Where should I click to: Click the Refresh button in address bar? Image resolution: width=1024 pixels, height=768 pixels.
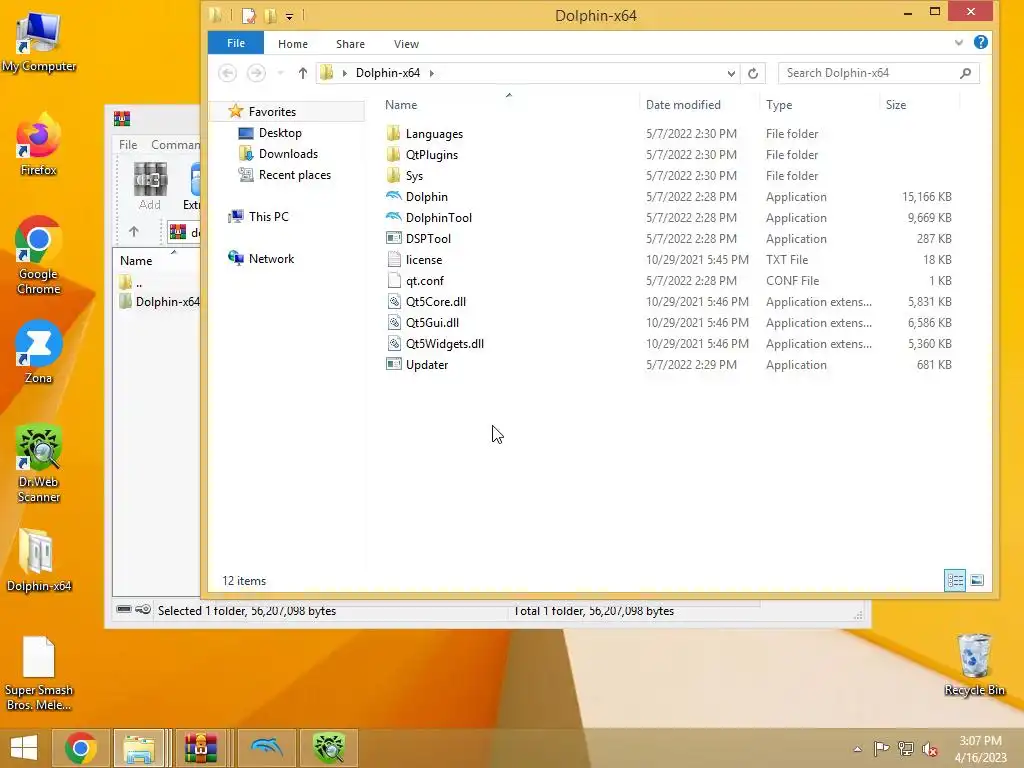coord(753,73)
